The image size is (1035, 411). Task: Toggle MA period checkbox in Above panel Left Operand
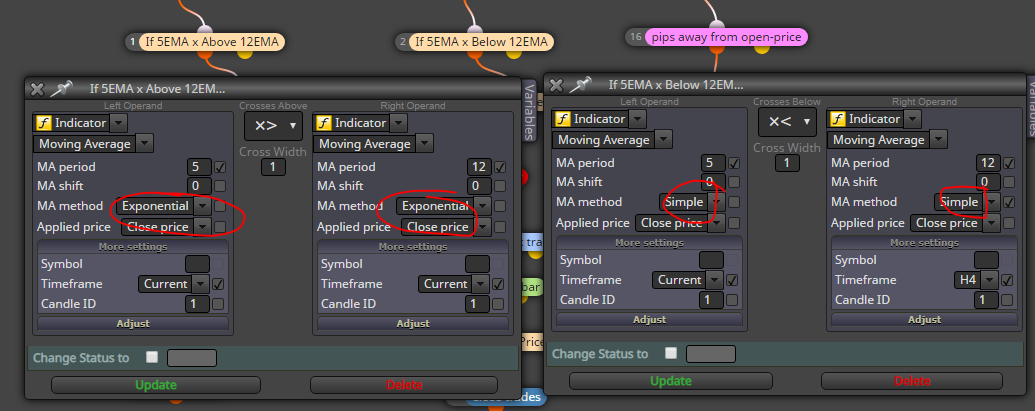pos(220,167)
